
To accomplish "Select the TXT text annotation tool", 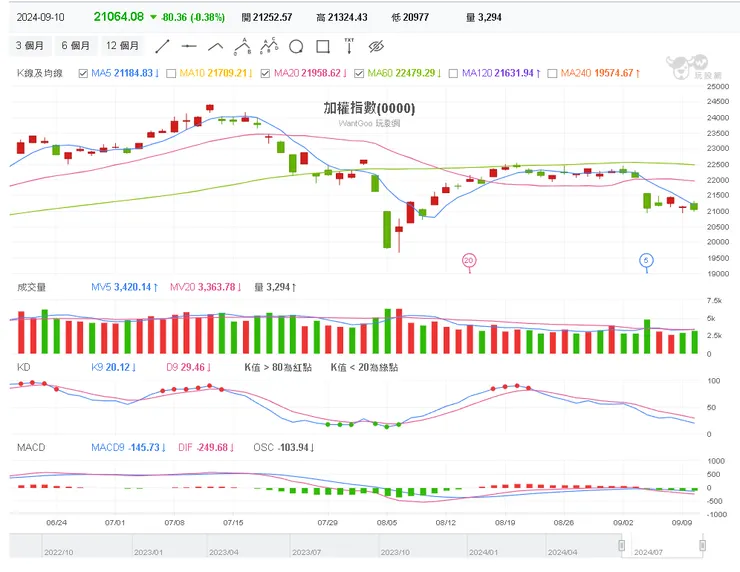I will [x=349, y=46].
